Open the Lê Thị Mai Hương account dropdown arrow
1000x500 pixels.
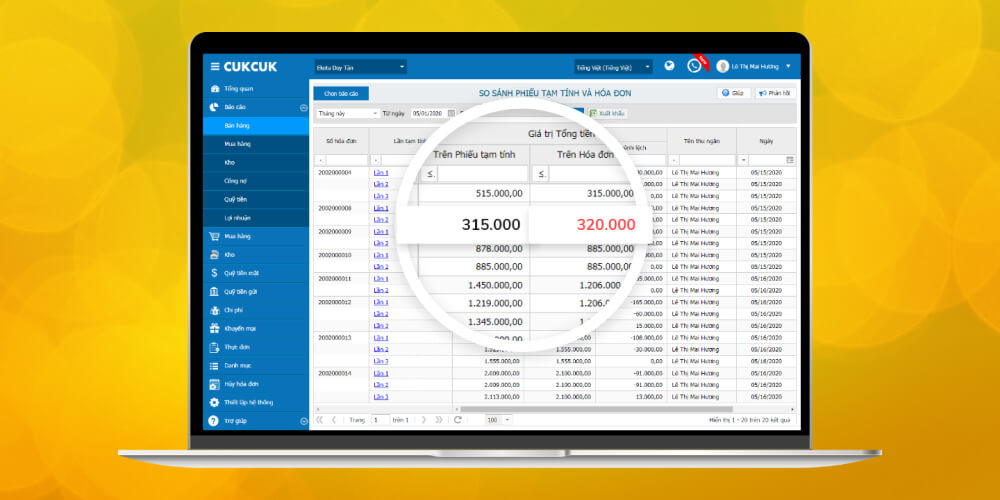click(x=788, y=66)
